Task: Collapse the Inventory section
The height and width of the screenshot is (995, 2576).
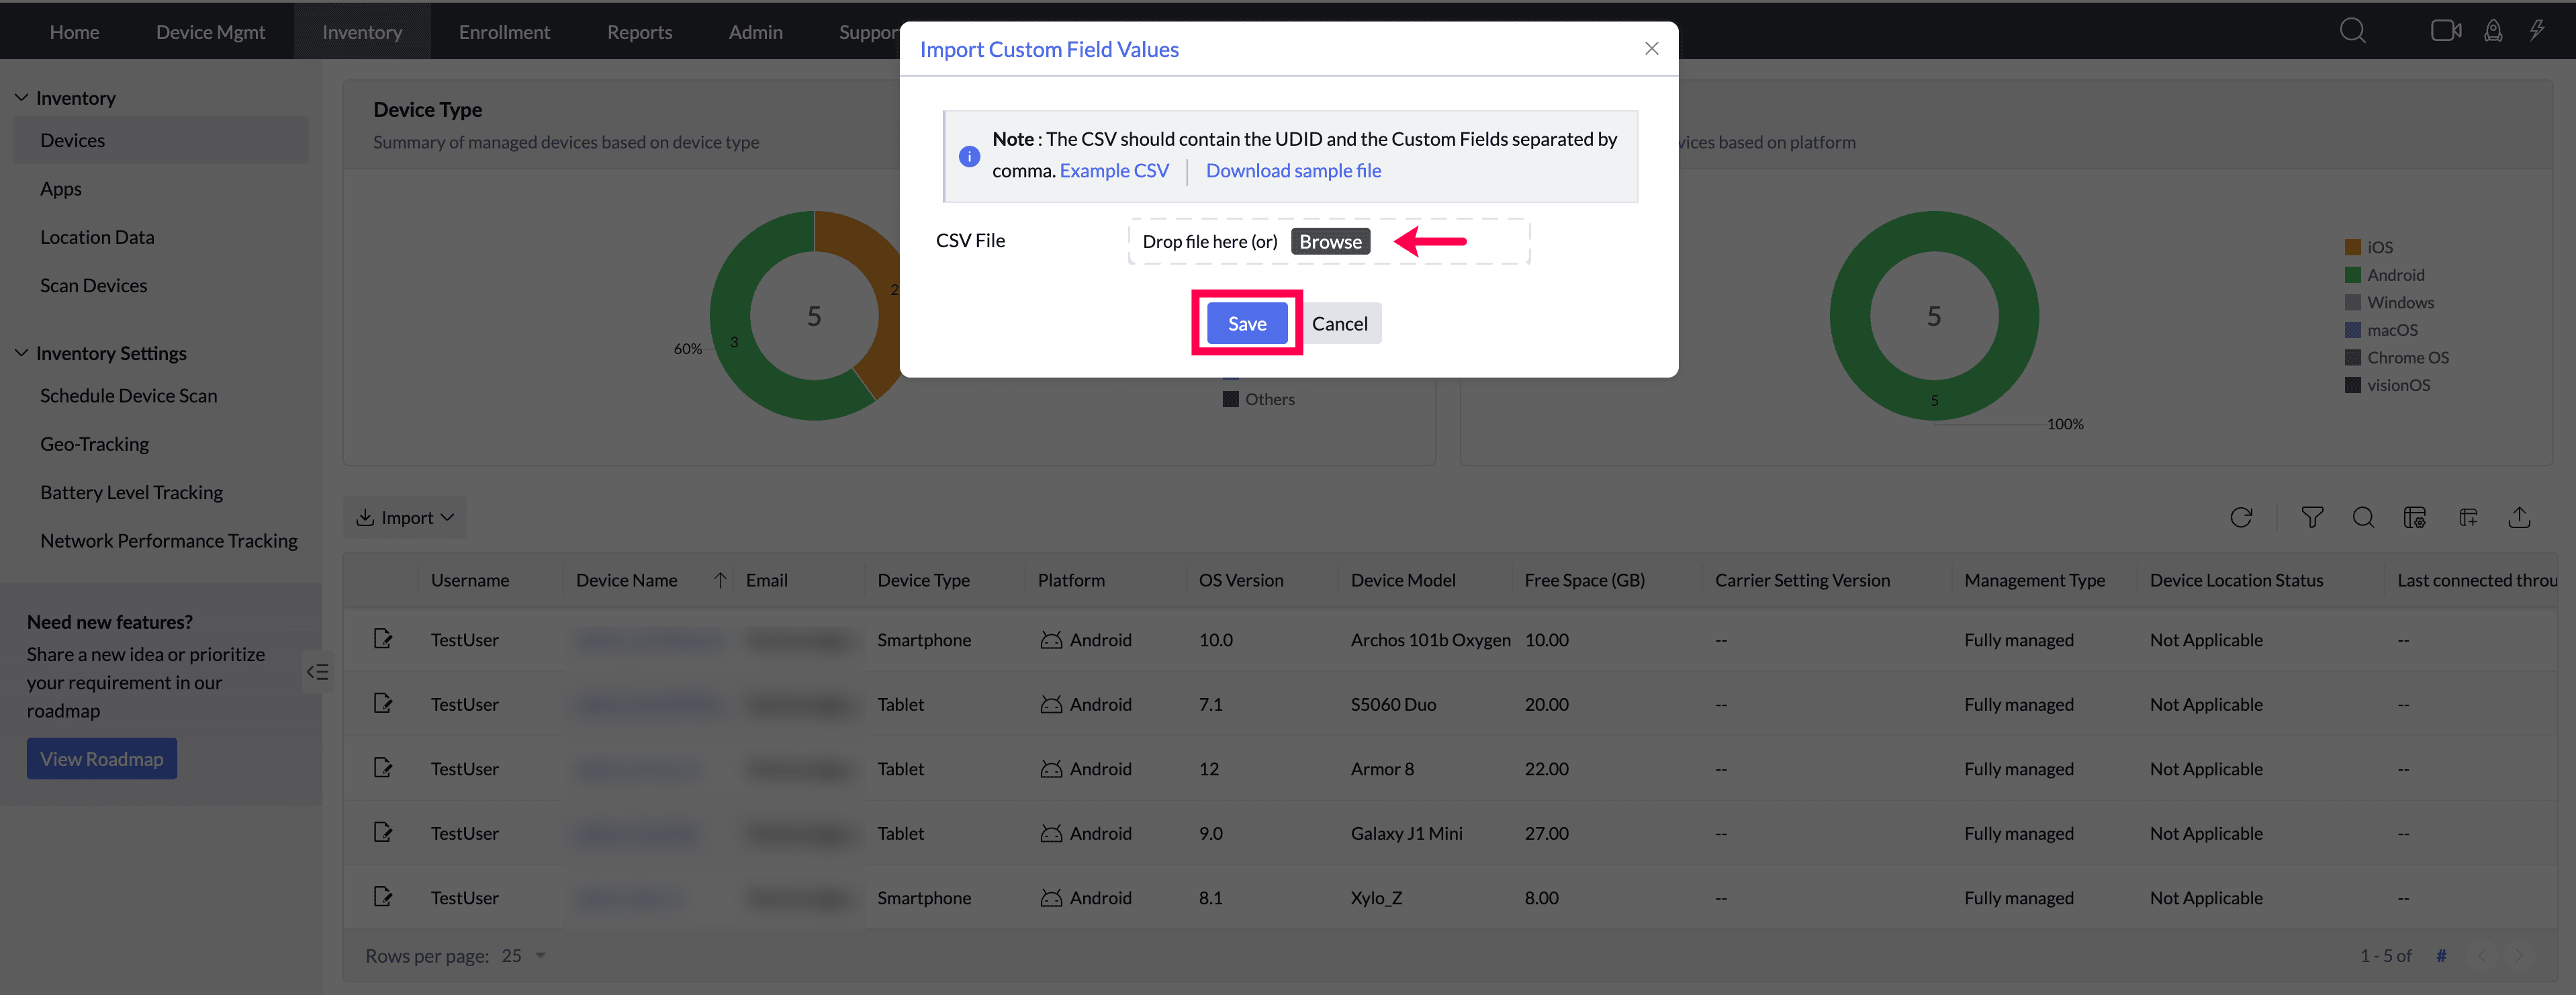Action: coord(21,97)
